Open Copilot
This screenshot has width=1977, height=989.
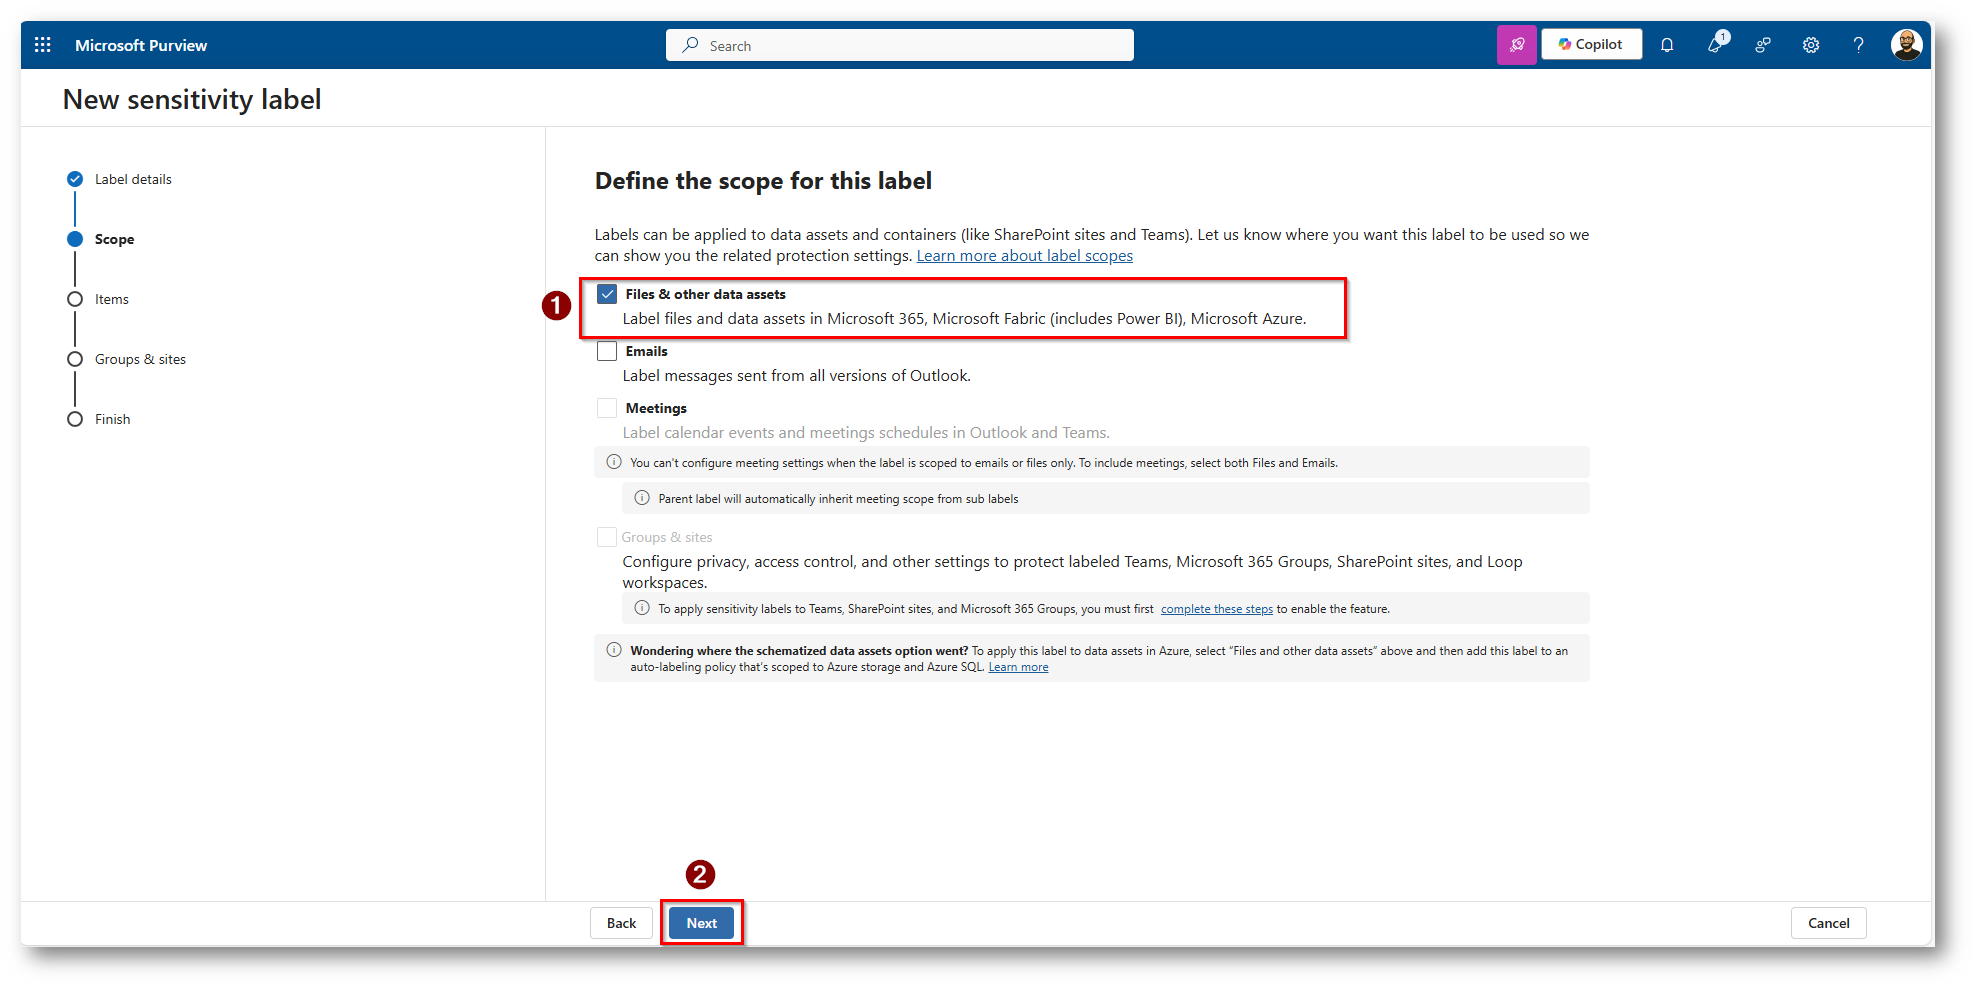[1591, 45]
